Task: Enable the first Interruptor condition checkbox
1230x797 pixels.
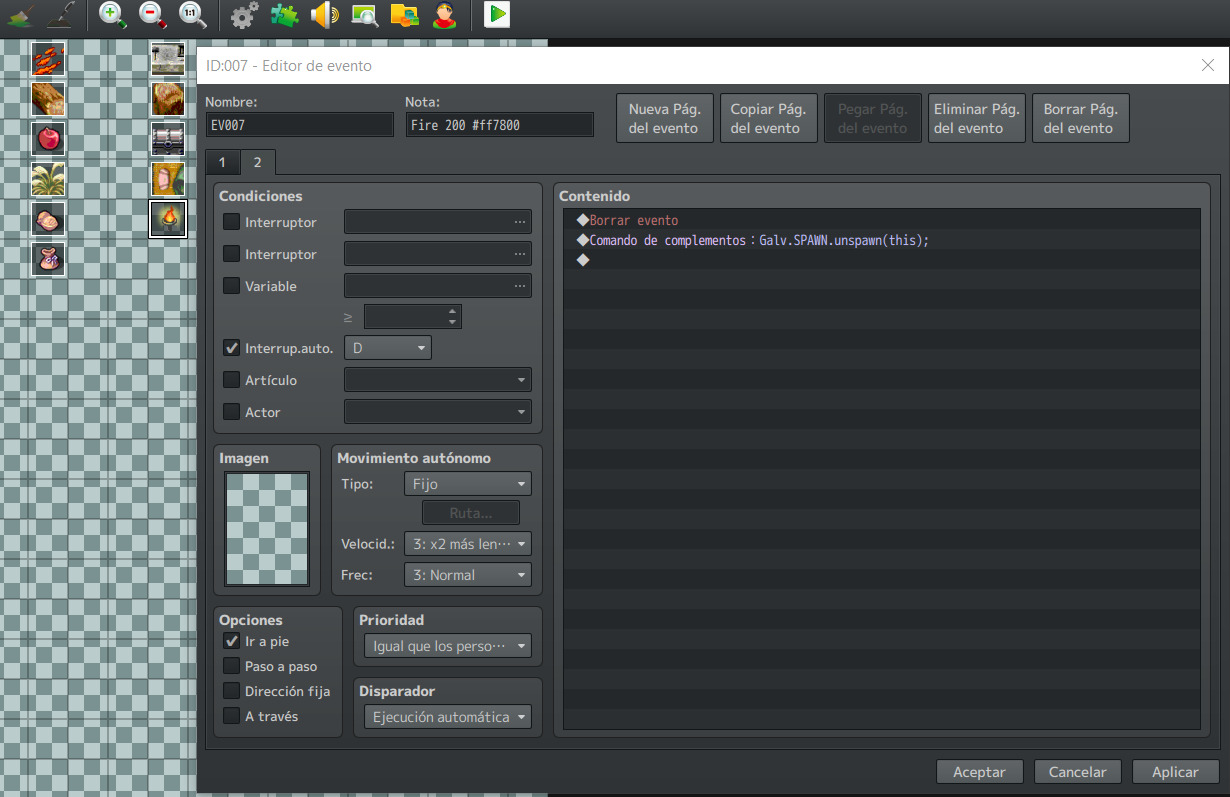Action: coord(231,222)
